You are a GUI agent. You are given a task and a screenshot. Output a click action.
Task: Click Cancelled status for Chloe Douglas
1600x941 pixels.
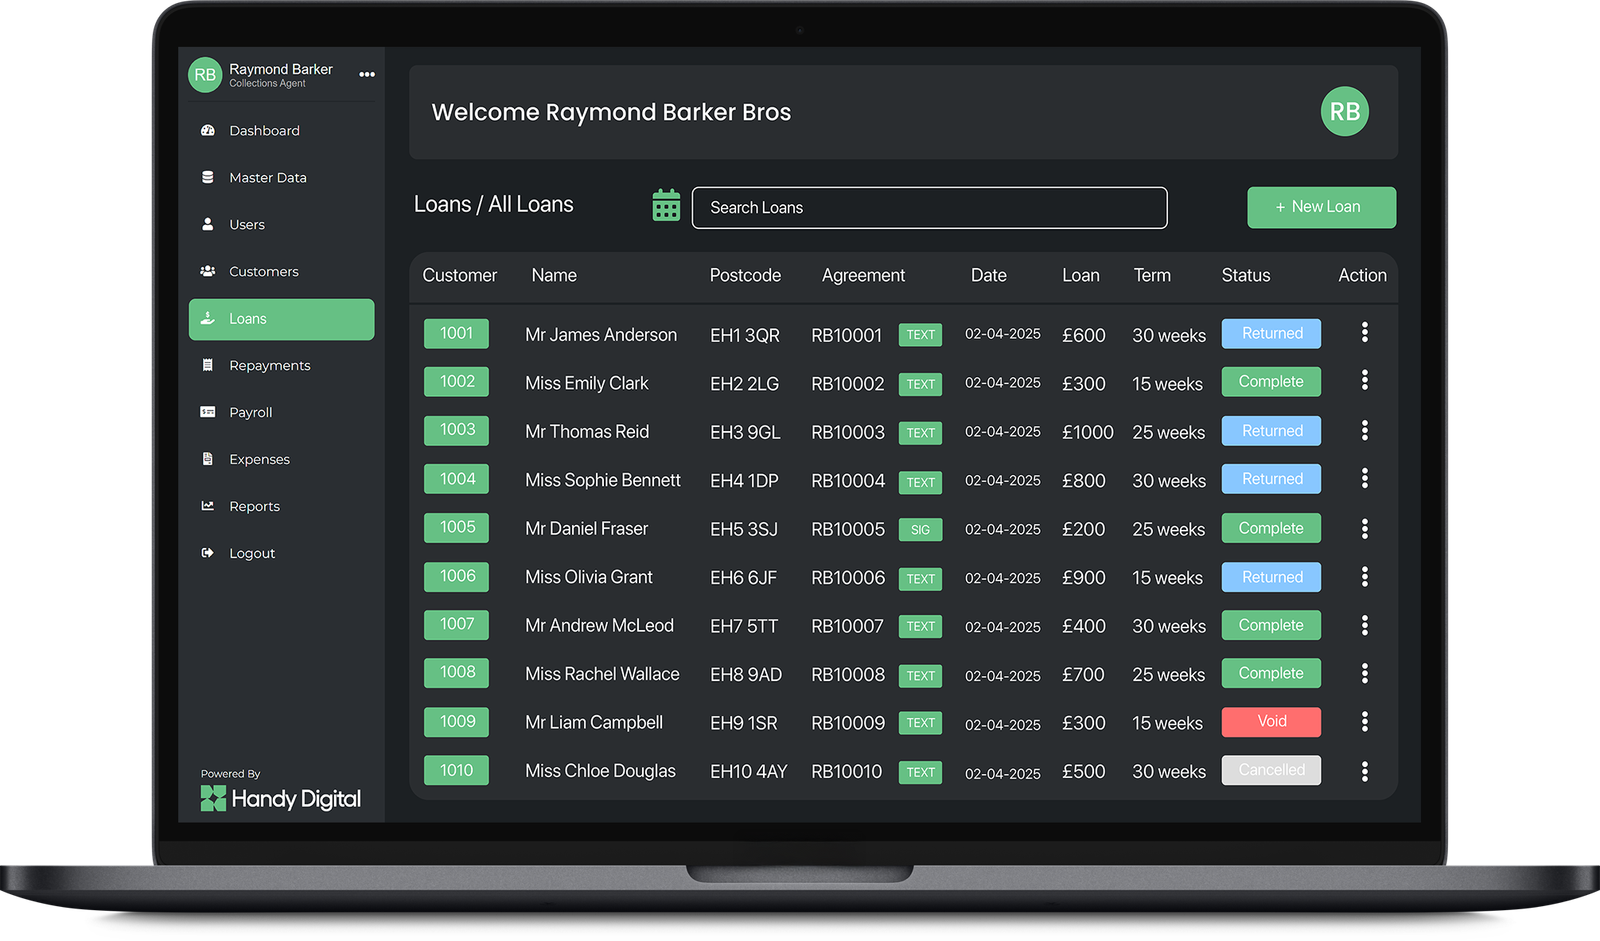tap(1271, 770)
